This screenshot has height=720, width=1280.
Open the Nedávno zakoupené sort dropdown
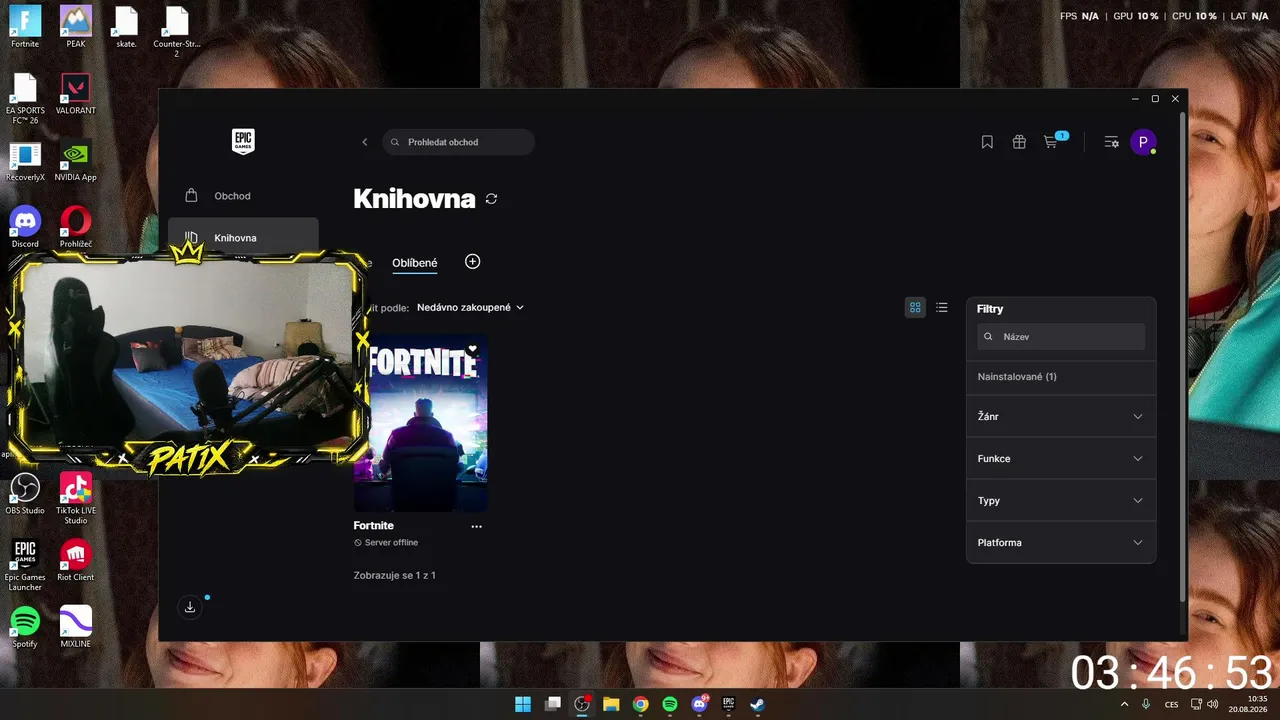pos(471,308)
